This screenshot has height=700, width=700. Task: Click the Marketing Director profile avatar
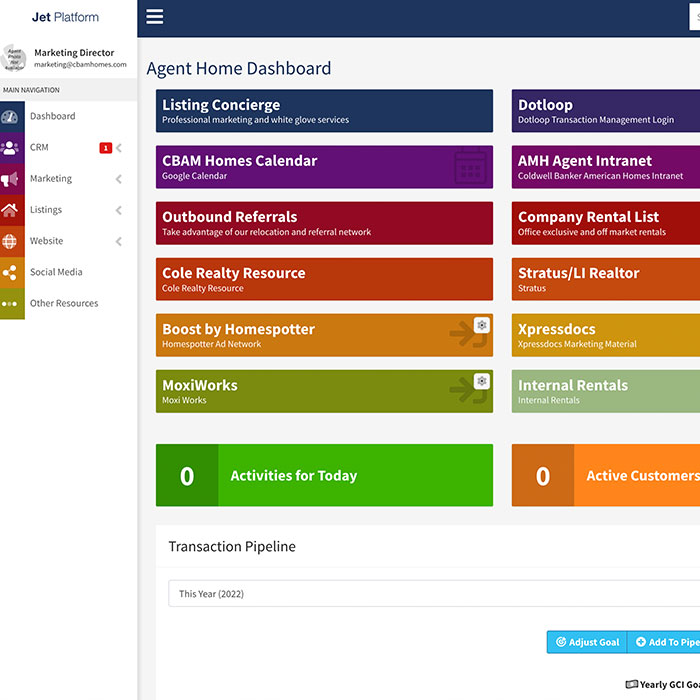coord(13,58)
